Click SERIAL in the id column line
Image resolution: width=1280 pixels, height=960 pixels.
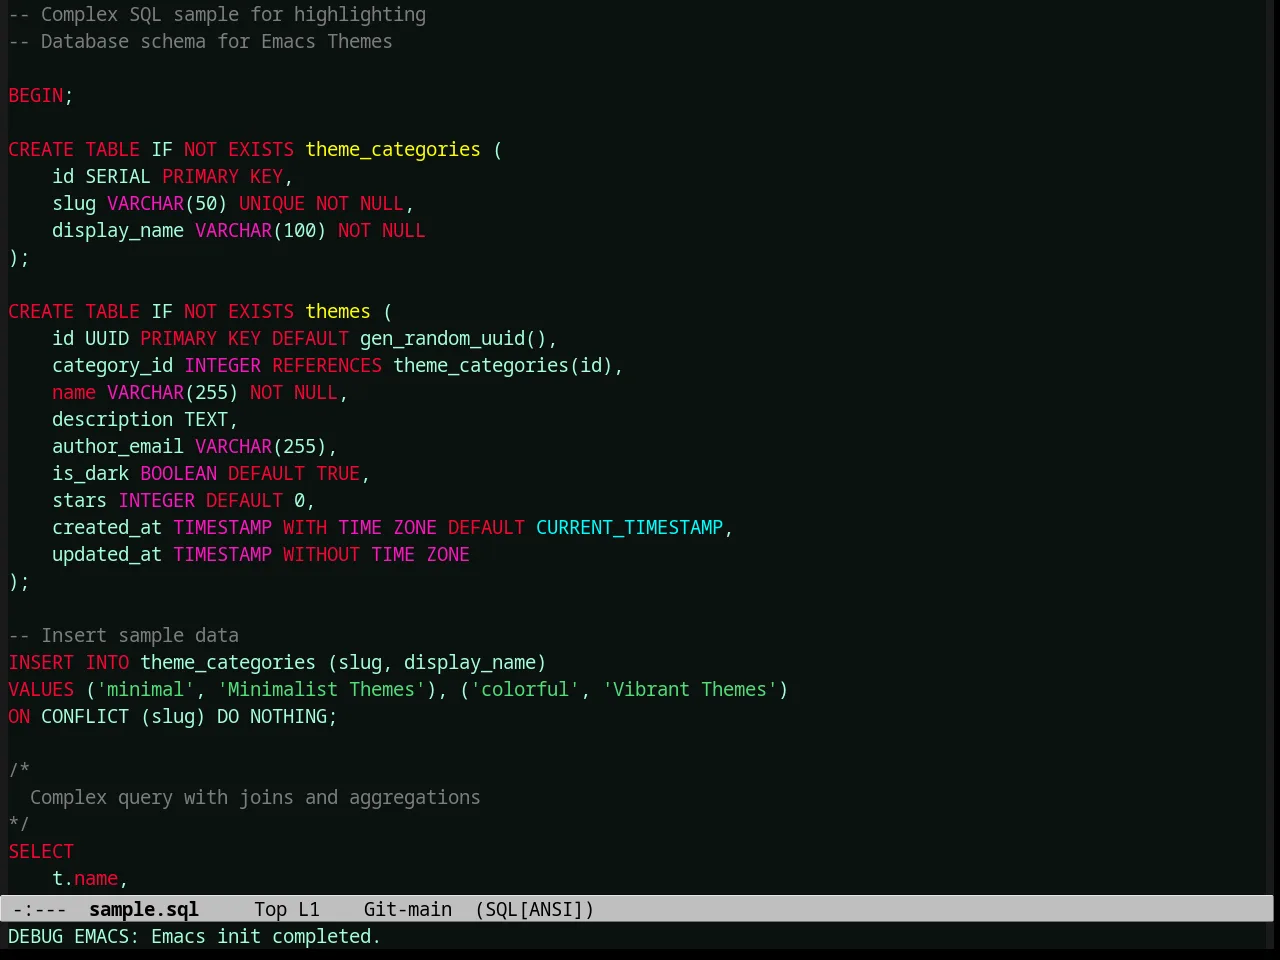(118, 176)
